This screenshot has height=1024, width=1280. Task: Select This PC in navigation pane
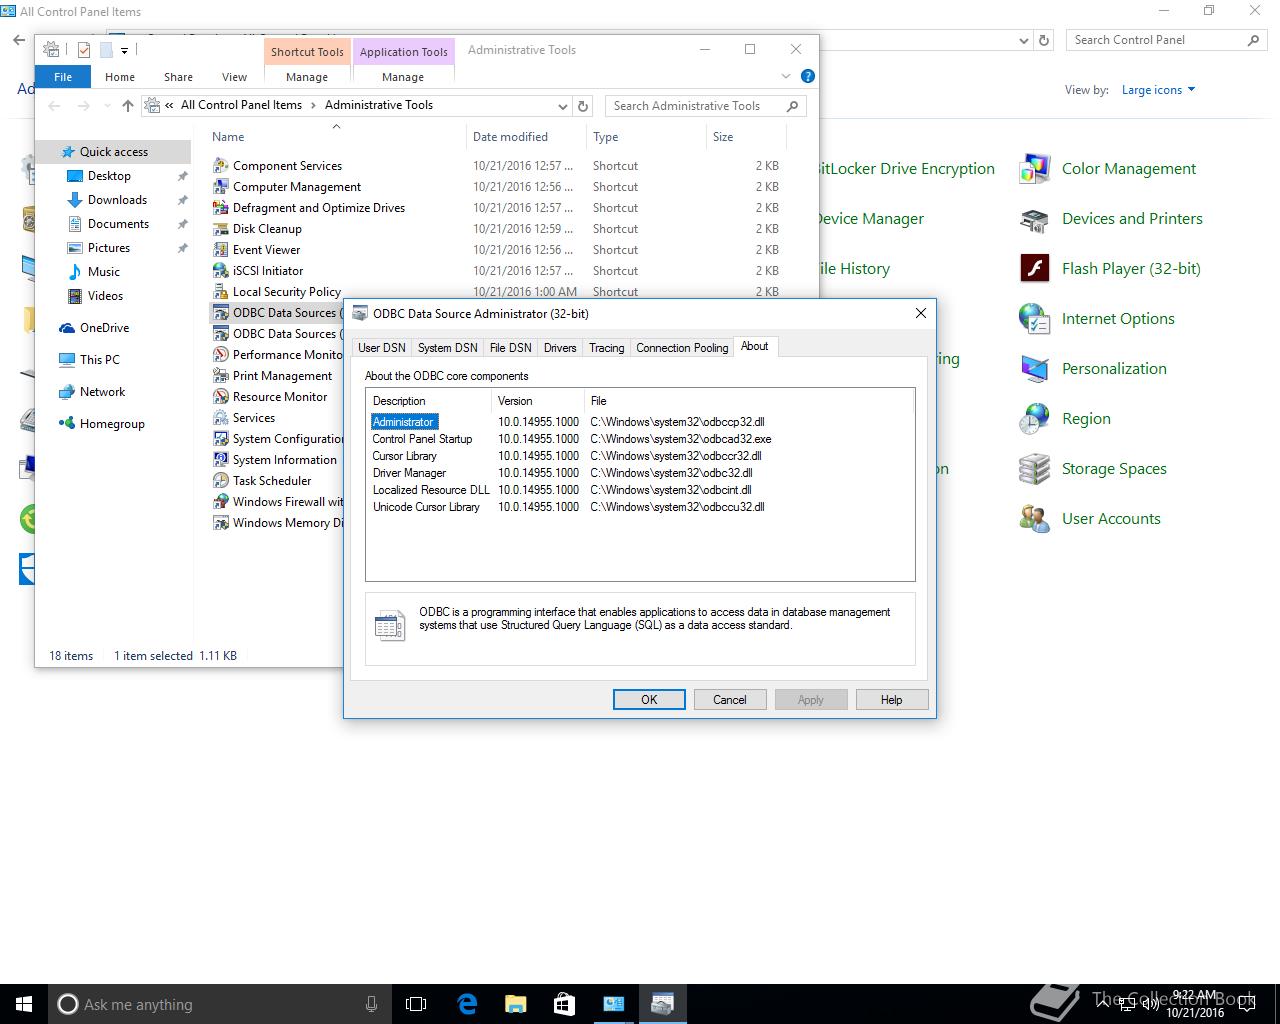coord(99,360)
